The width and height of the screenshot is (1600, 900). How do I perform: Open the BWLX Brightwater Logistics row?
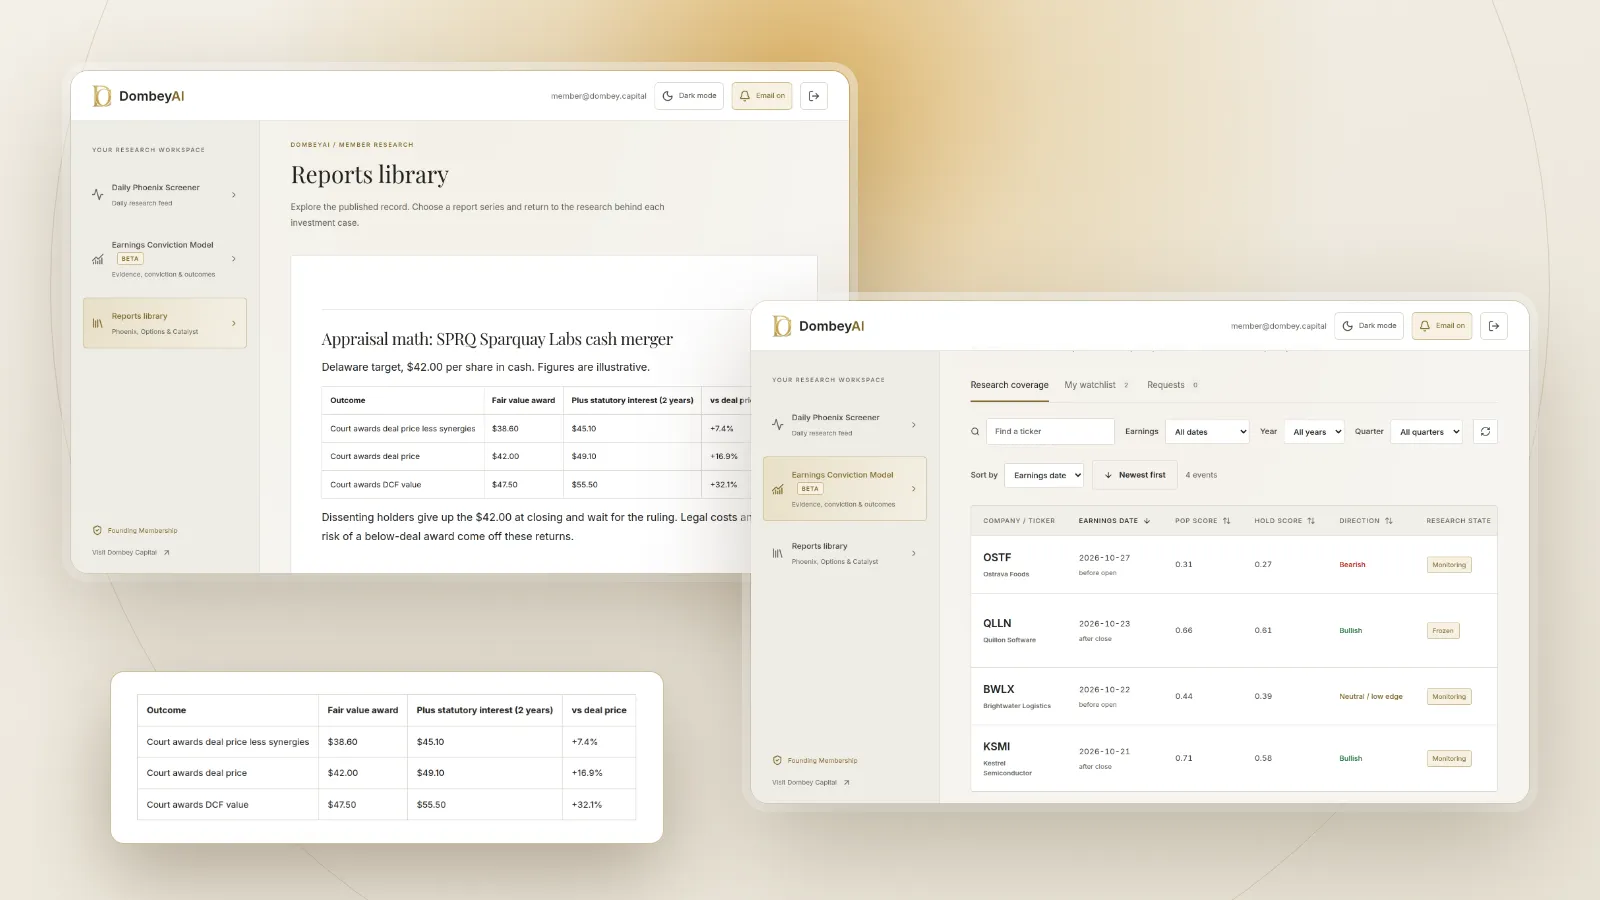coord(1233,696)
